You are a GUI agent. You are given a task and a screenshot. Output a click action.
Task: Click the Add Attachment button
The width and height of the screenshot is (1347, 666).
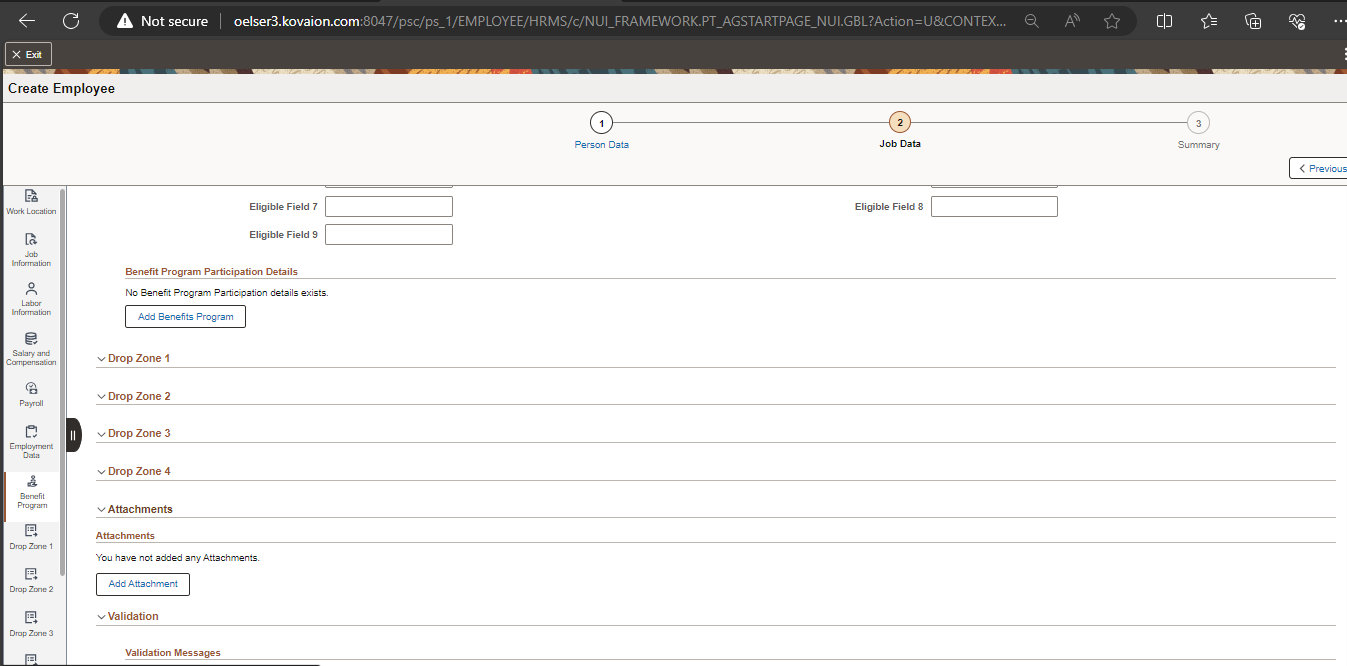pos(142,584)
